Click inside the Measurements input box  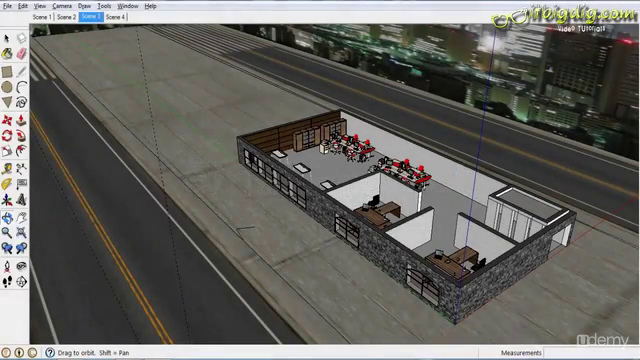coord(591,353)
